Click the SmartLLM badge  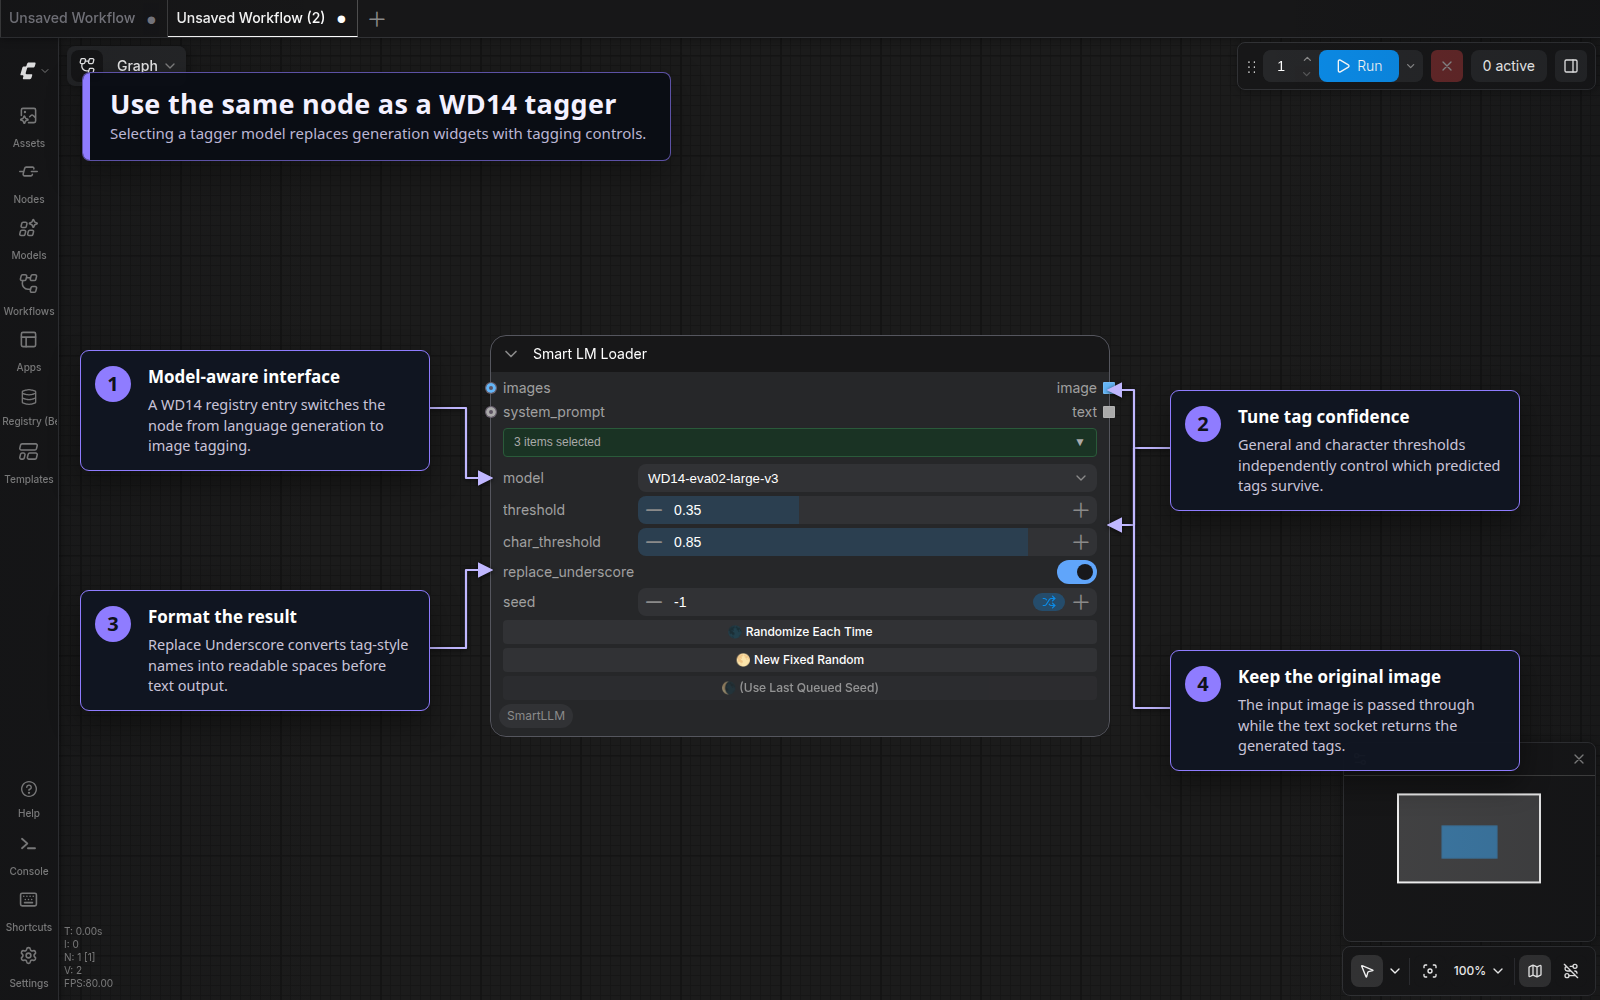pos(536,716)
